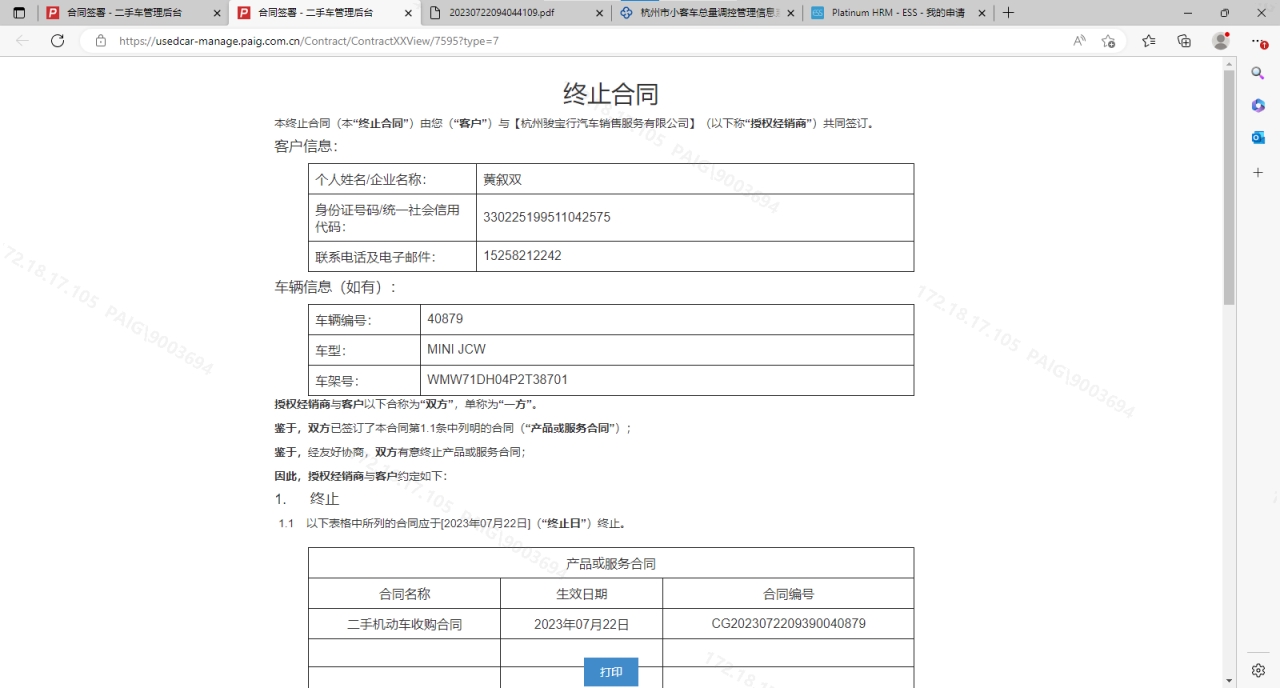Click the scrollbar down arrow

pos(1229,680)
